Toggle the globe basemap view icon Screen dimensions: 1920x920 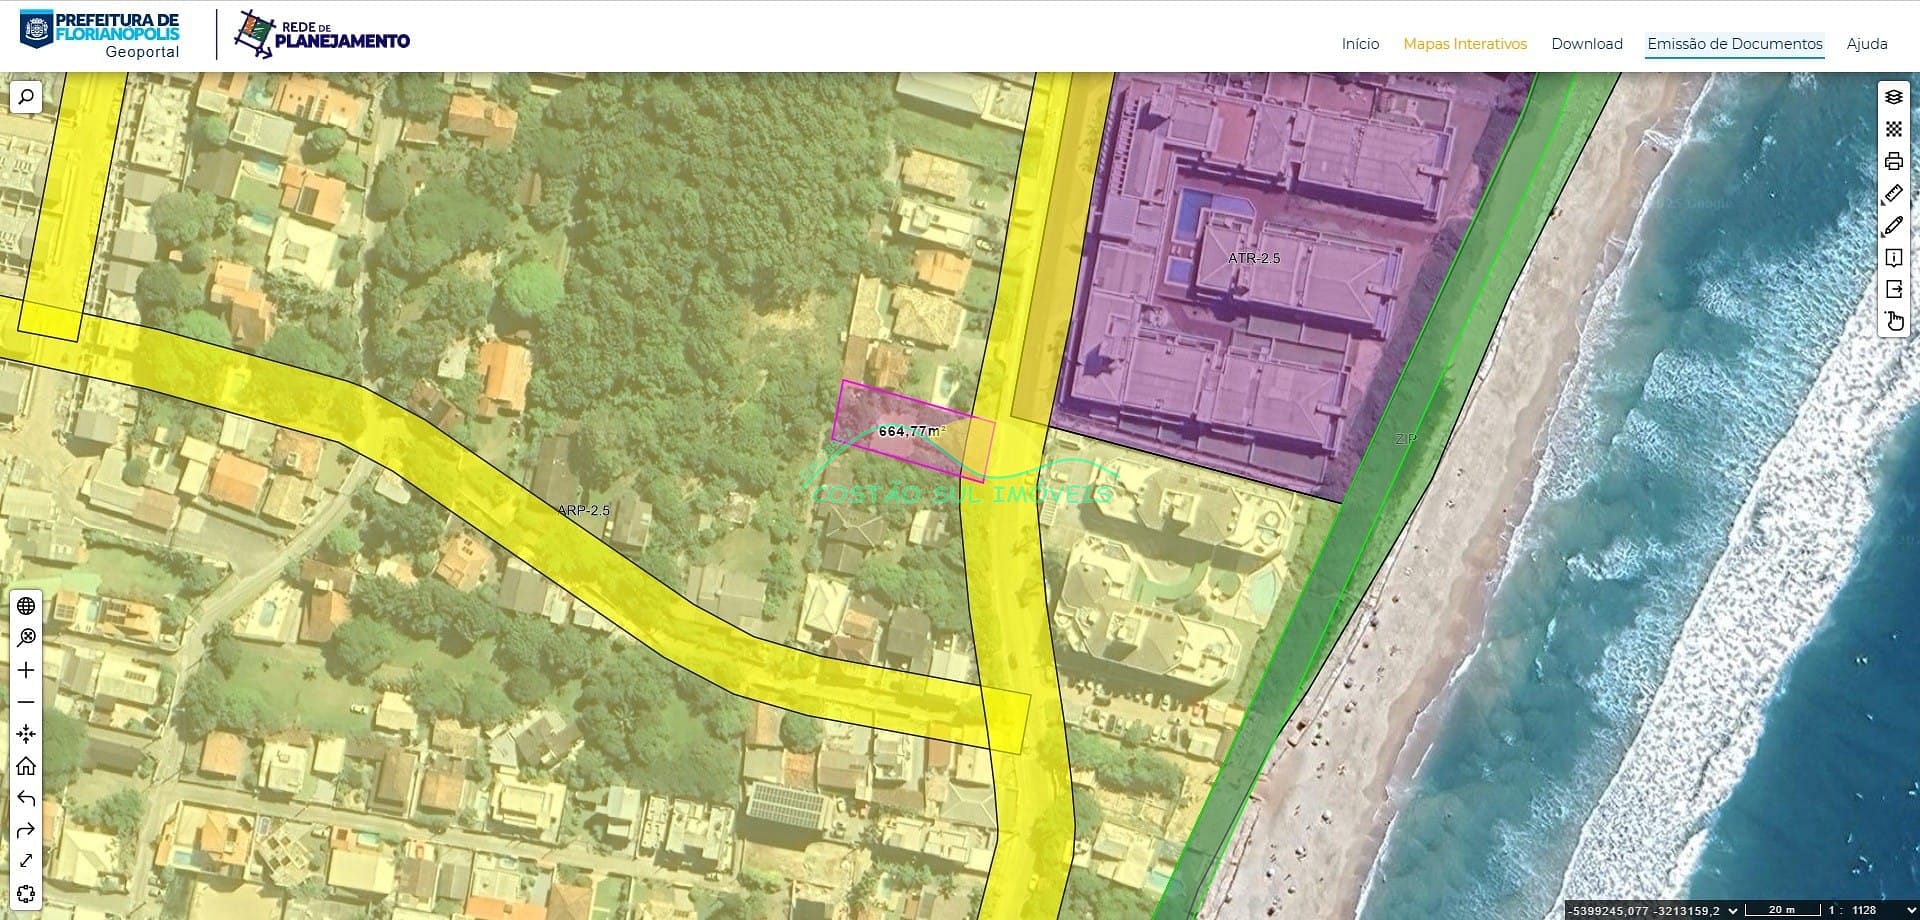coord(26,606)
